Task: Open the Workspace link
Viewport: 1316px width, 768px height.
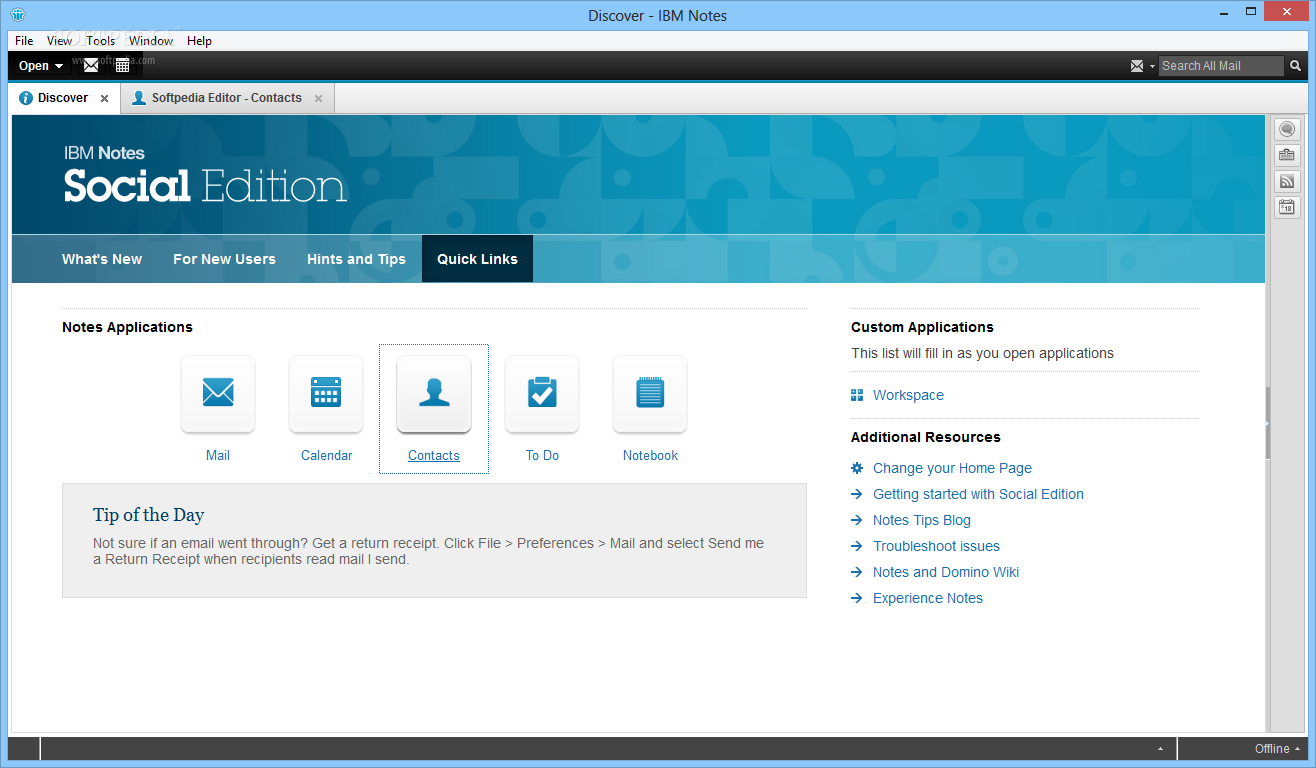Action: click(x=908, y=395)
